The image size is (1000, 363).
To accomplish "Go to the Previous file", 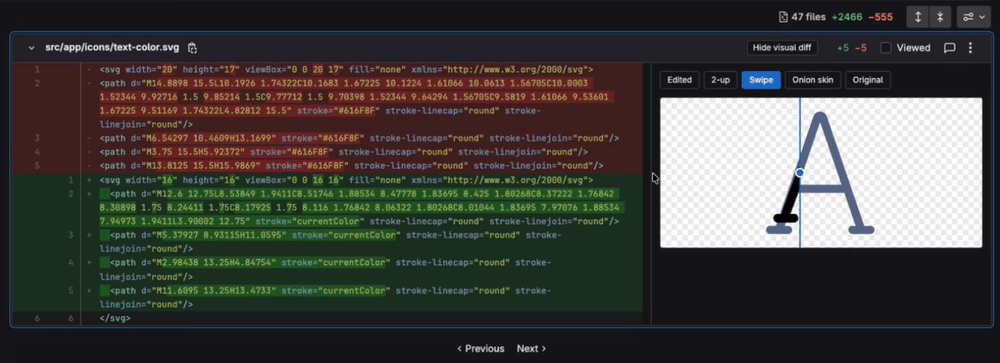I will [481, 348].
